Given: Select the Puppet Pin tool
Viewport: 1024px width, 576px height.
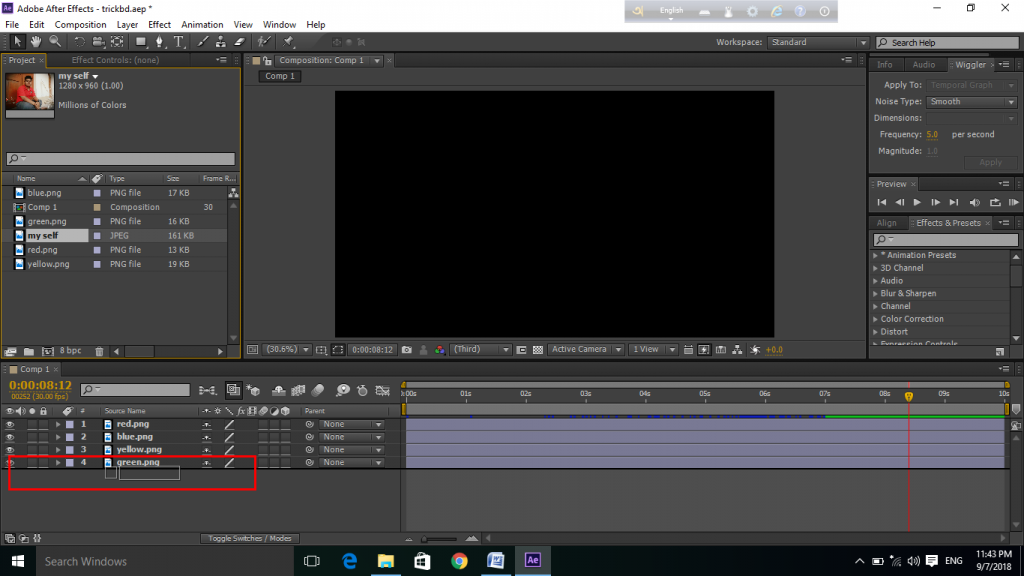Looking at the screenshot, I should pyautogui.click(x=288, y=42).
